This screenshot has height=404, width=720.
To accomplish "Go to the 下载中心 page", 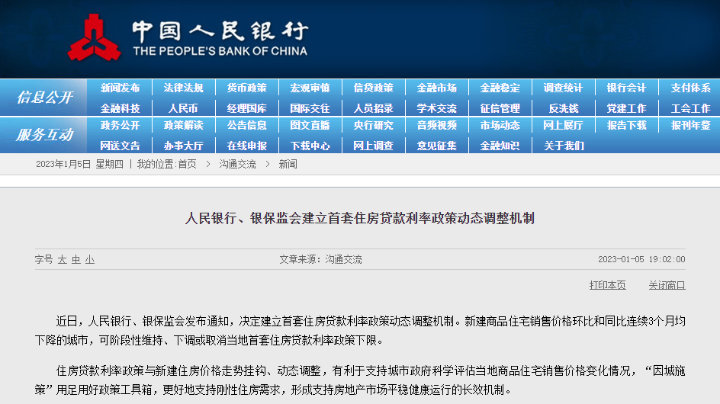I will 310,145.
